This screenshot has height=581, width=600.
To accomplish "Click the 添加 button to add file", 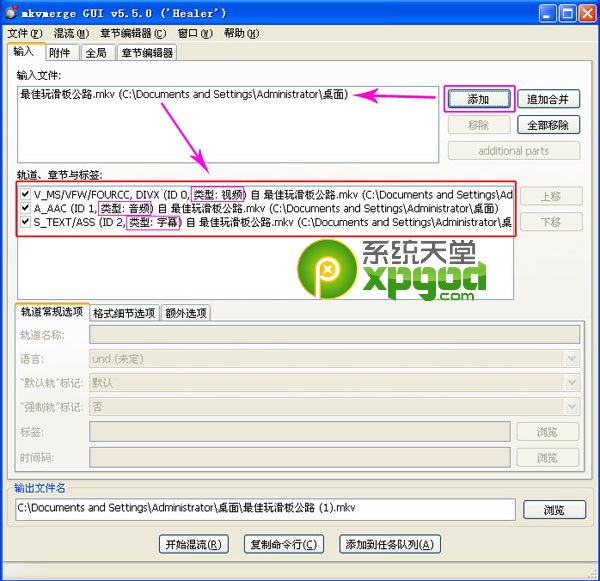I will click(479, 100).
